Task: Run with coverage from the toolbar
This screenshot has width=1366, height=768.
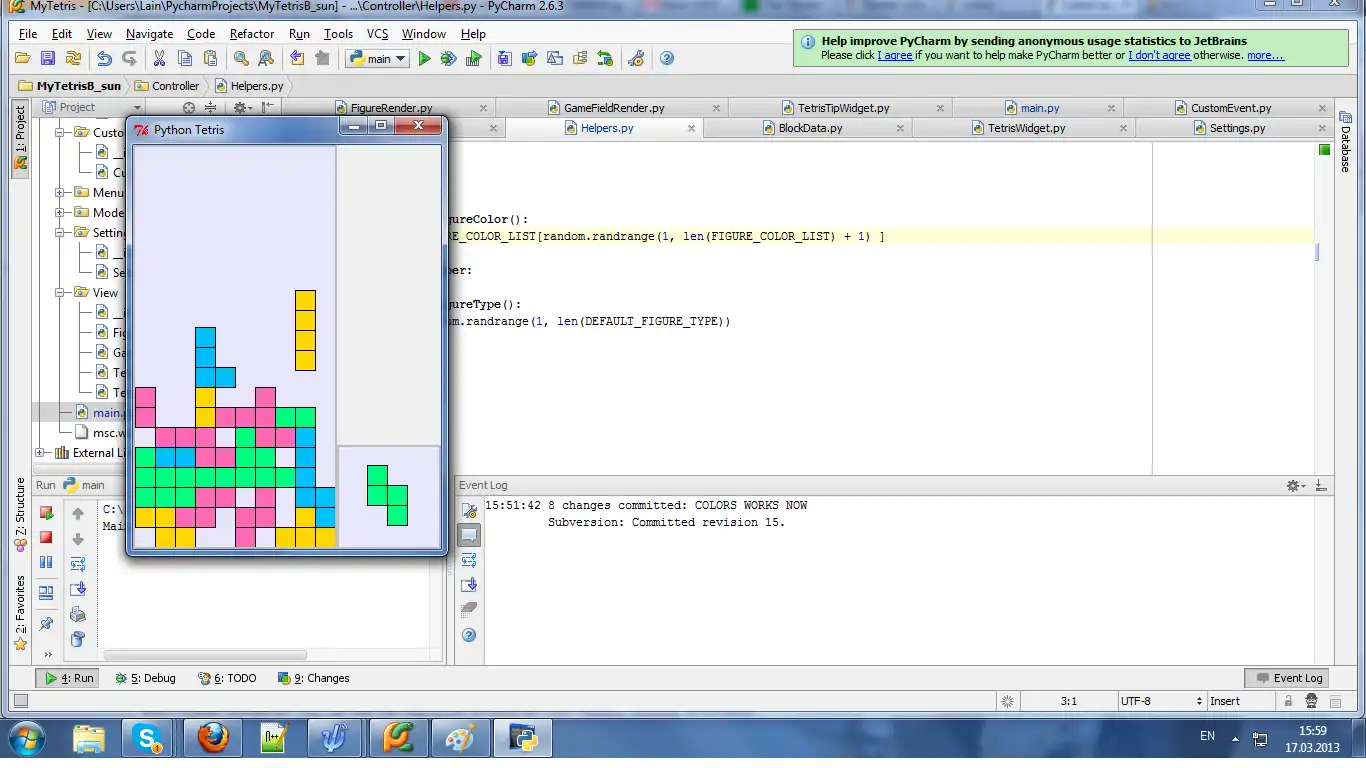Action: pyautogui.click(x=473, y=59)
